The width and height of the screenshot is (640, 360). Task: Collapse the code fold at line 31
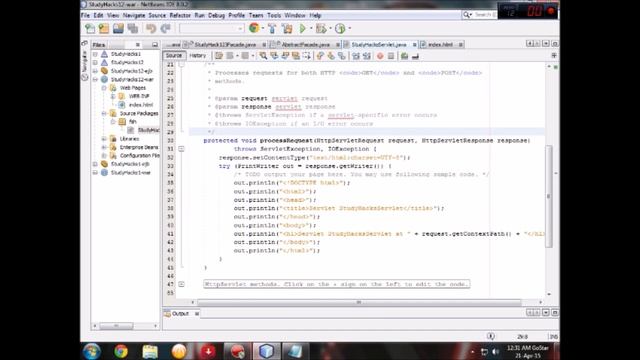pos(181,149)
